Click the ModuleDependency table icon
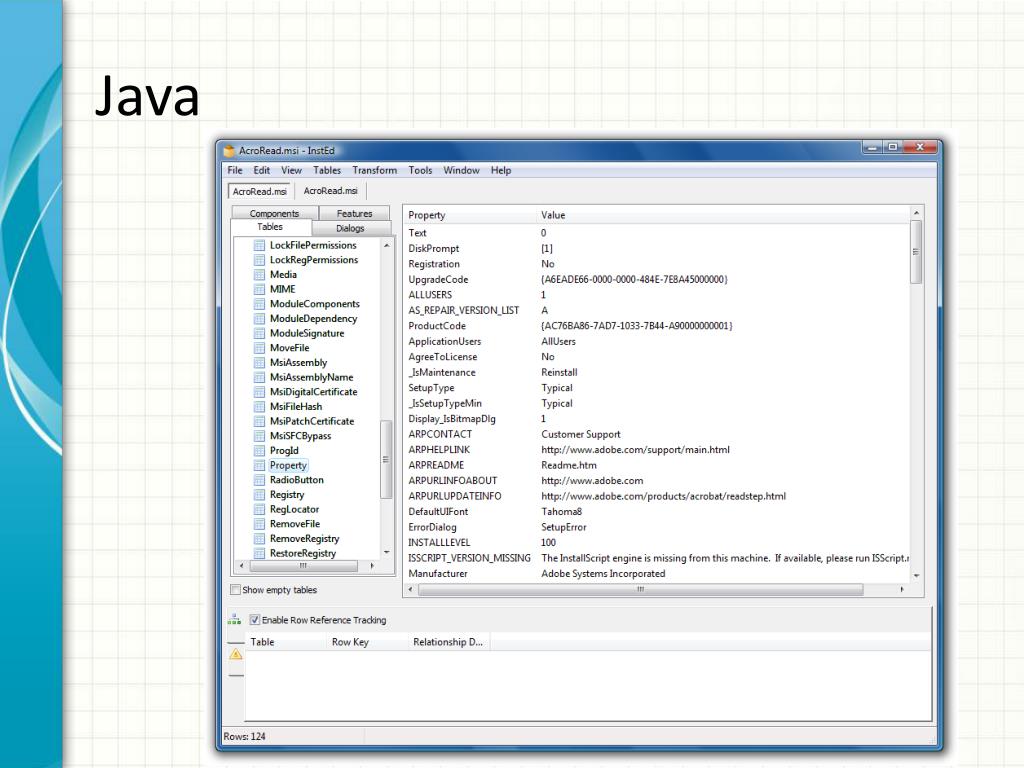 click(x=259, y=319)
